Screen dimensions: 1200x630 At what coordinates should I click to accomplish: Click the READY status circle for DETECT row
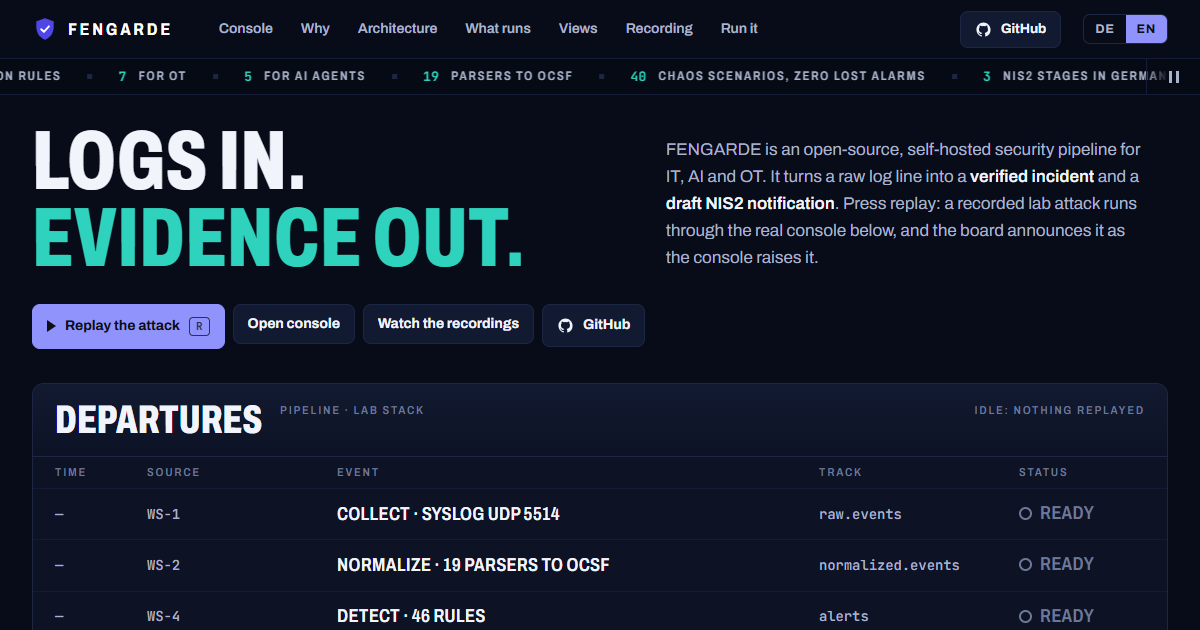pyautogui.click(x=1025, y=616)
